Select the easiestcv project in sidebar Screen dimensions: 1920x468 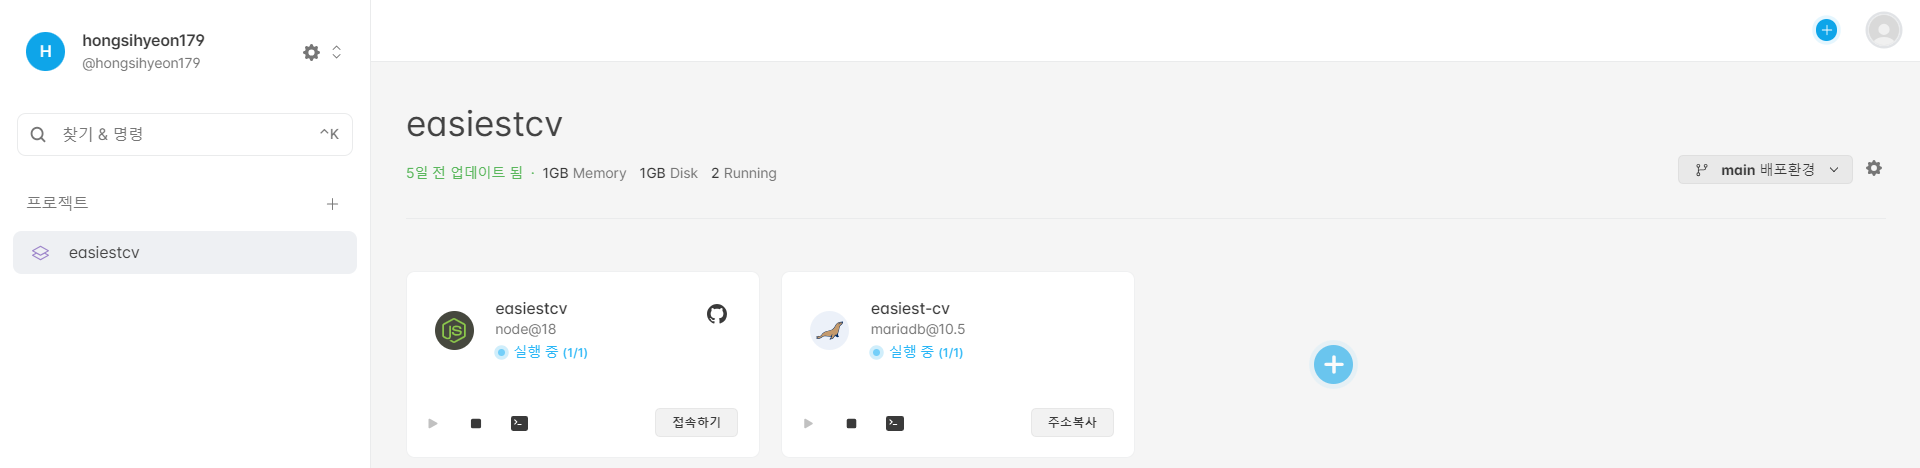coord(185,253)
